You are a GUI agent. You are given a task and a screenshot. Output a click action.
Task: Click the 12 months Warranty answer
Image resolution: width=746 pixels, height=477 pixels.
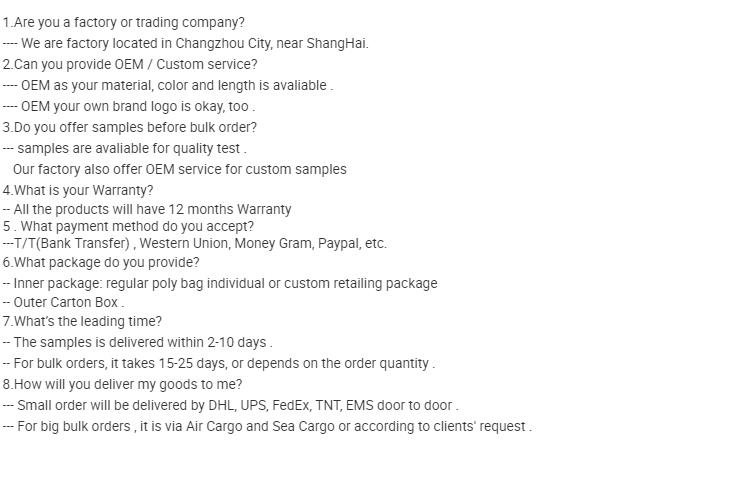147,209
